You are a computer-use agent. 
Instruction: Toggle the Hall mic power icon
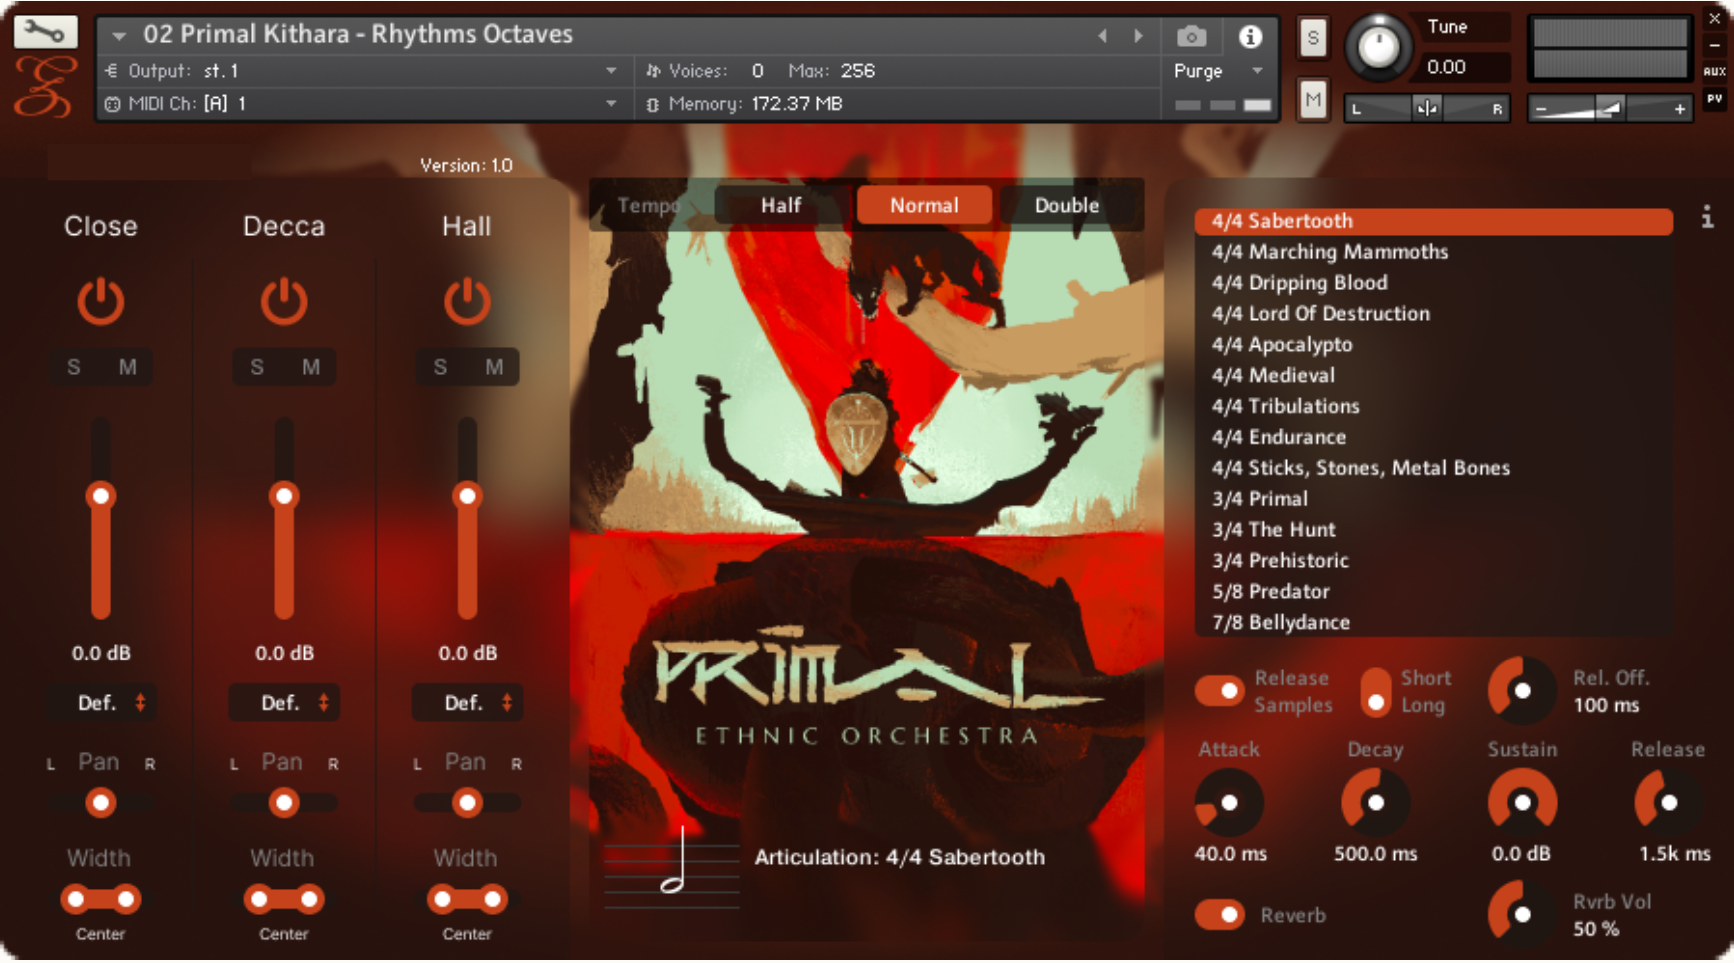[467, 301]
